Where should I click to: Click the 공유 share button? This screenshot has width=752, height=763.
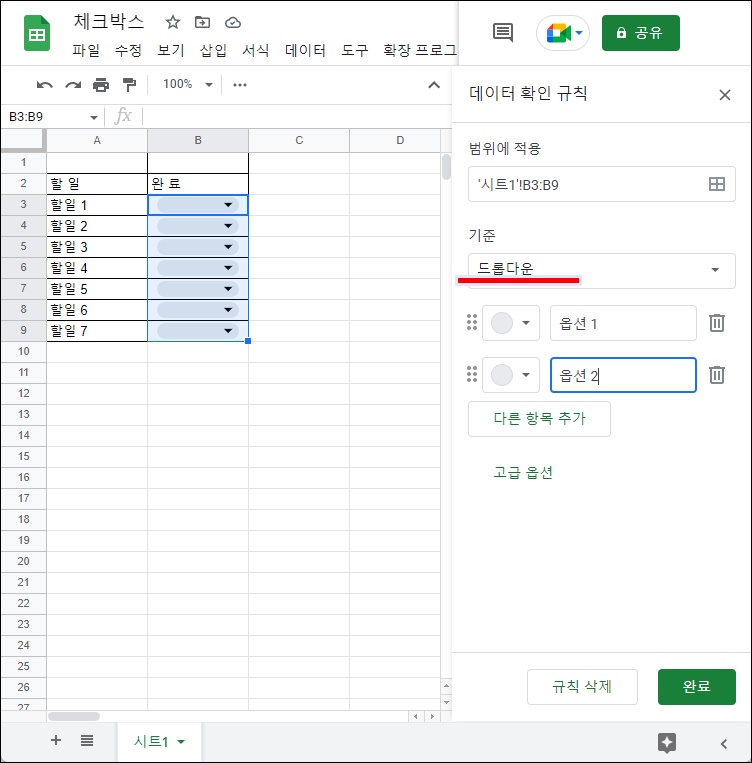pyautogui.click(x=641, y=33)
